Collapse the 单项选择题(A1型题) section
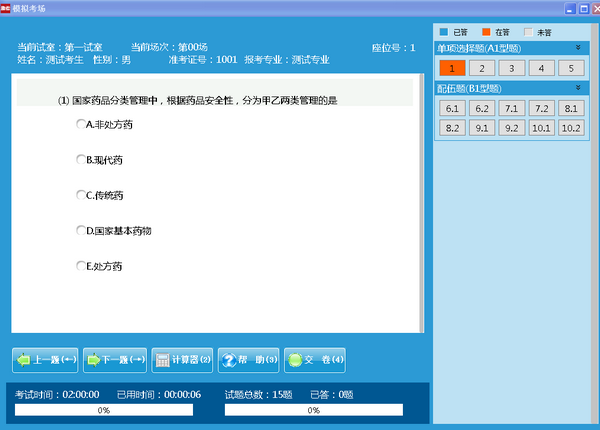Screen dimensions: 600x430 tap(577, 48)
